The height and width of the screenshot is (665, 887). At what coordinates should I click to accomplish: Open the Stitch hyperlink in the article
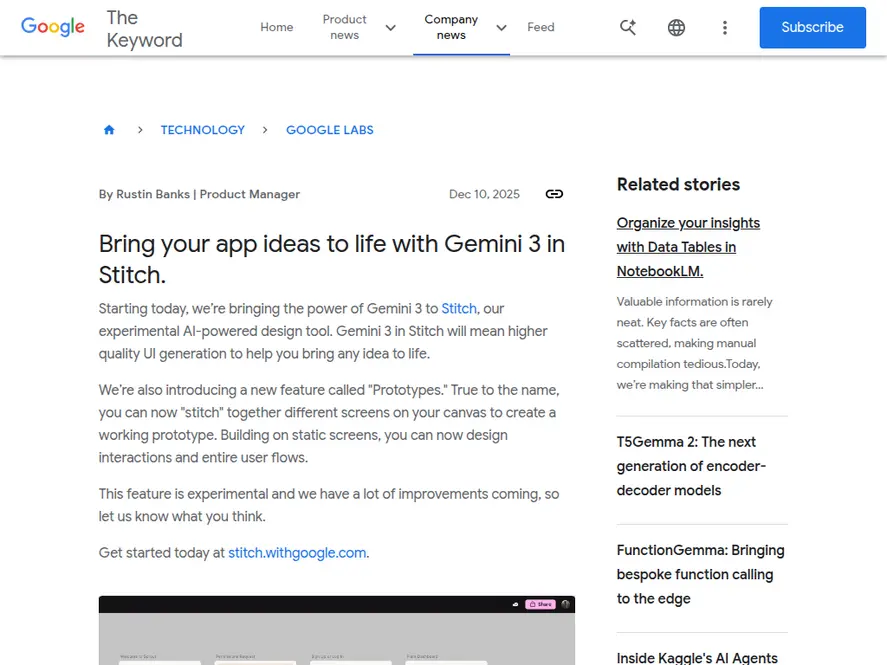[x=459, y=308]
